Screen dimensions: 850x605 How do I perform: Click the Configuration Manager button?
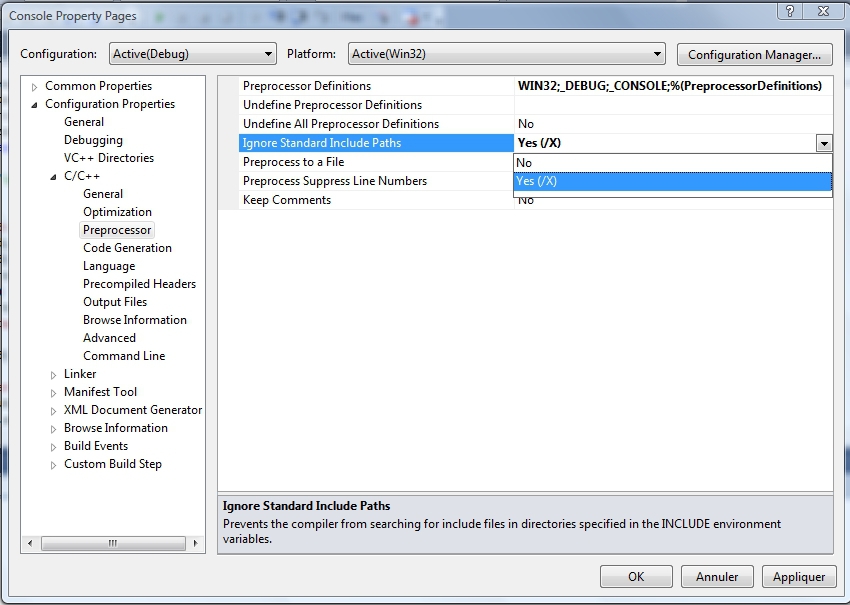754,54
